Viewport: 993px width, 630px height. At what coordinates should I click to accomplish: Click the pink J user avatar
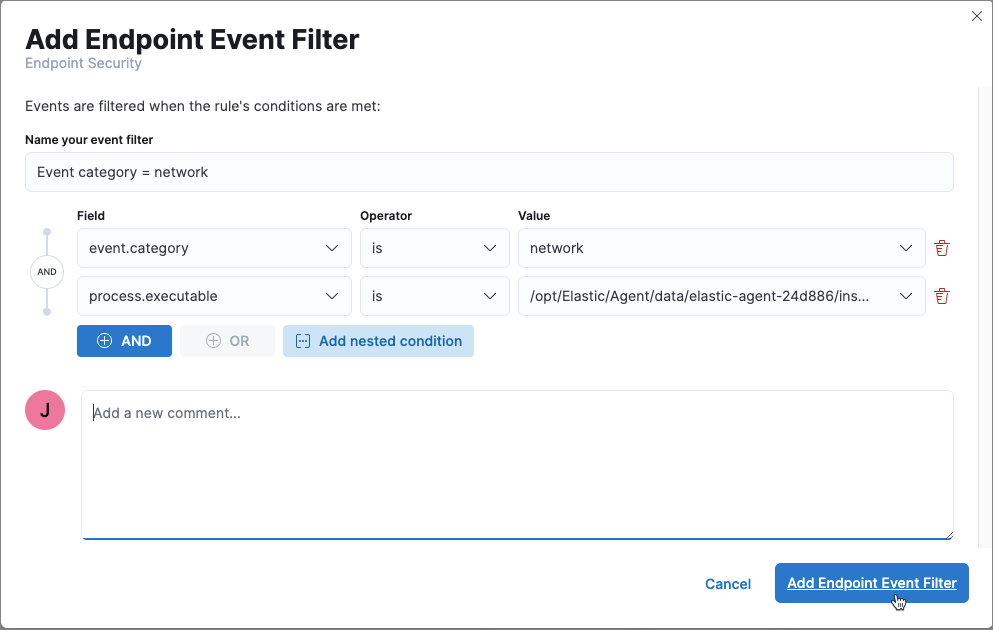45,410
